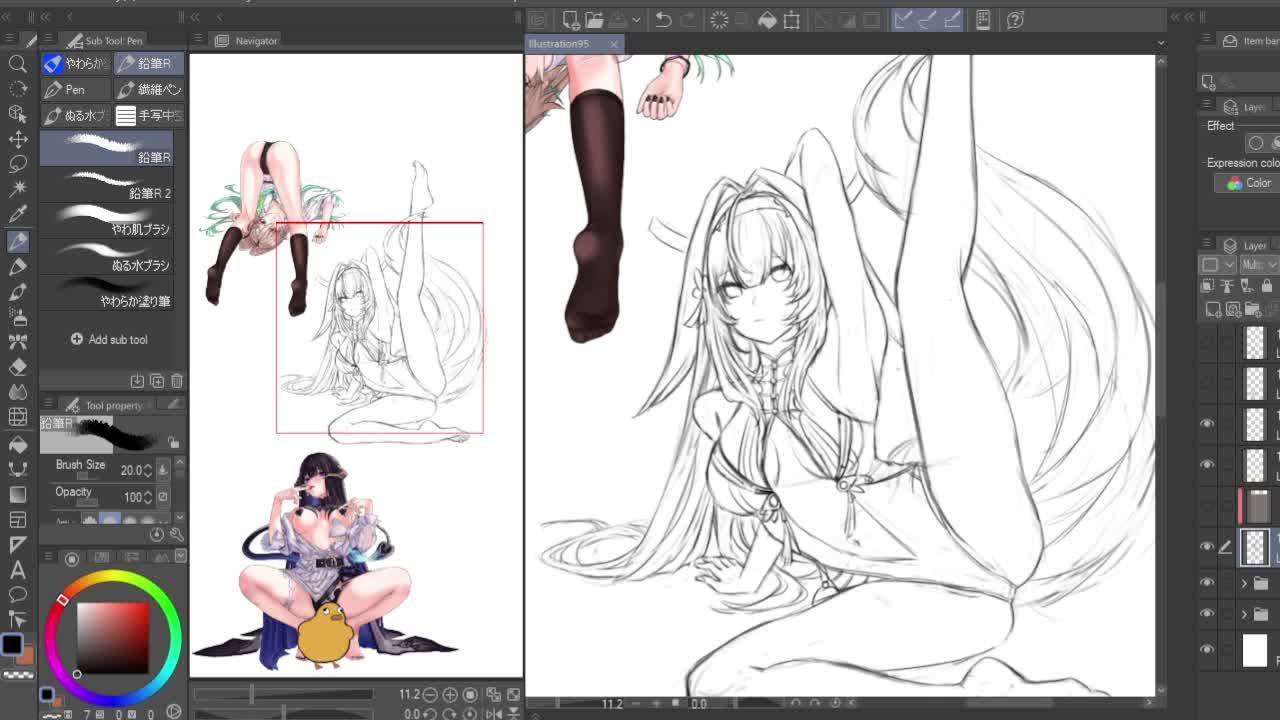Viewport: 1280px width, 720px height.
Task: Click the Clear (delete) spinner icon
Action: coord(719,20)
